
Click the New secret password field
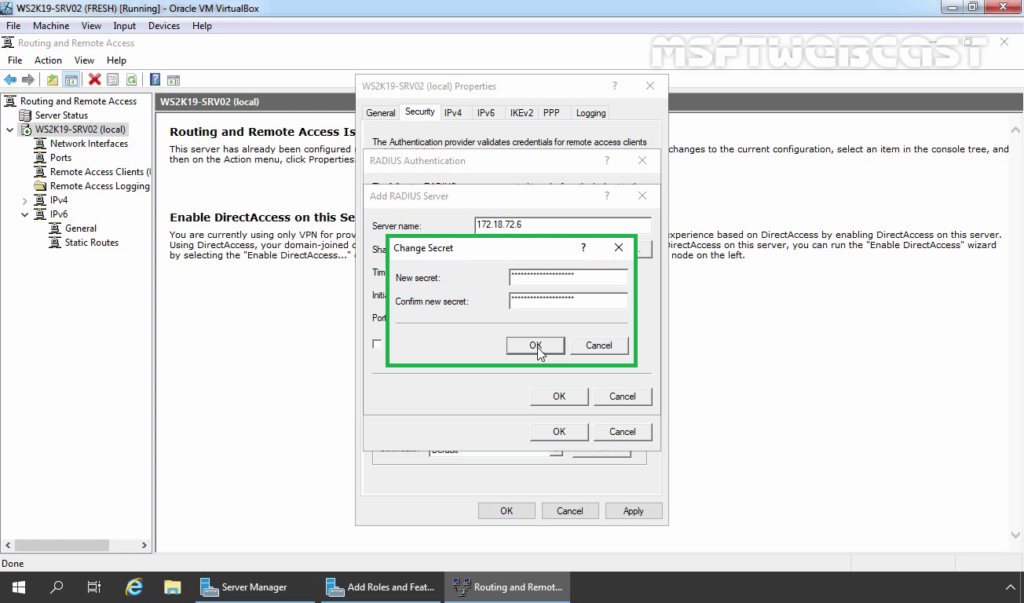tap(568, 277)
